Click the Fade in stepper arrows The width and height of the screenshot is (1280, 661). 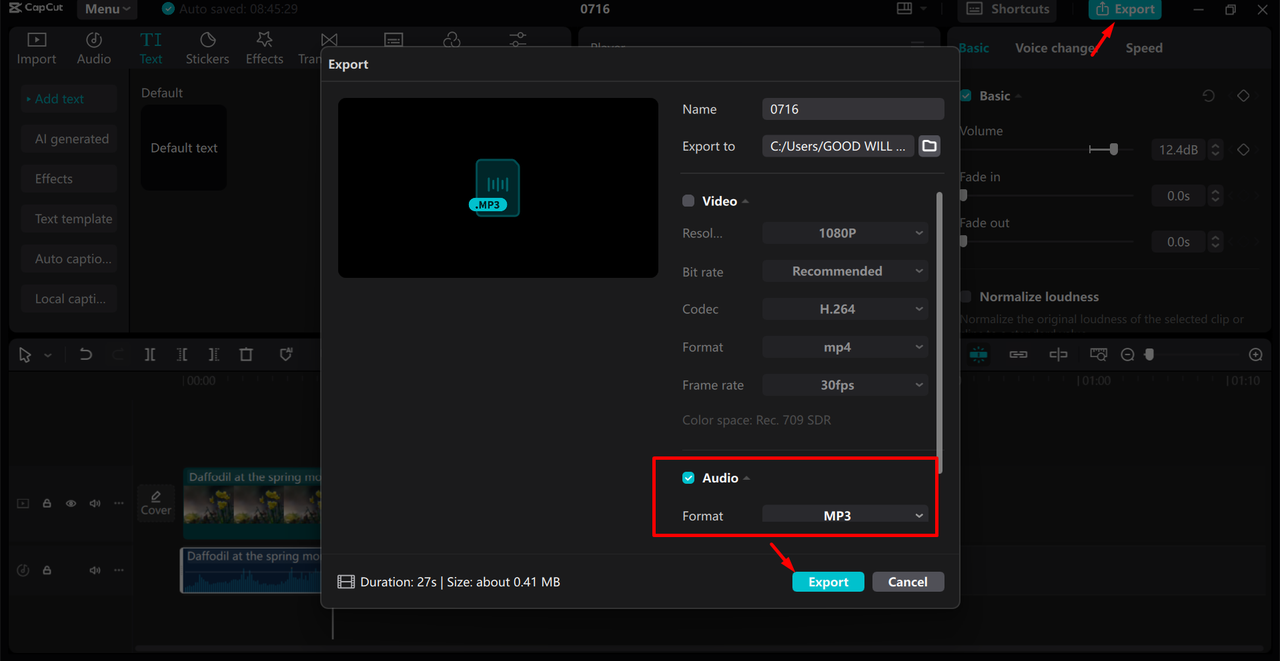(1216, 196)
